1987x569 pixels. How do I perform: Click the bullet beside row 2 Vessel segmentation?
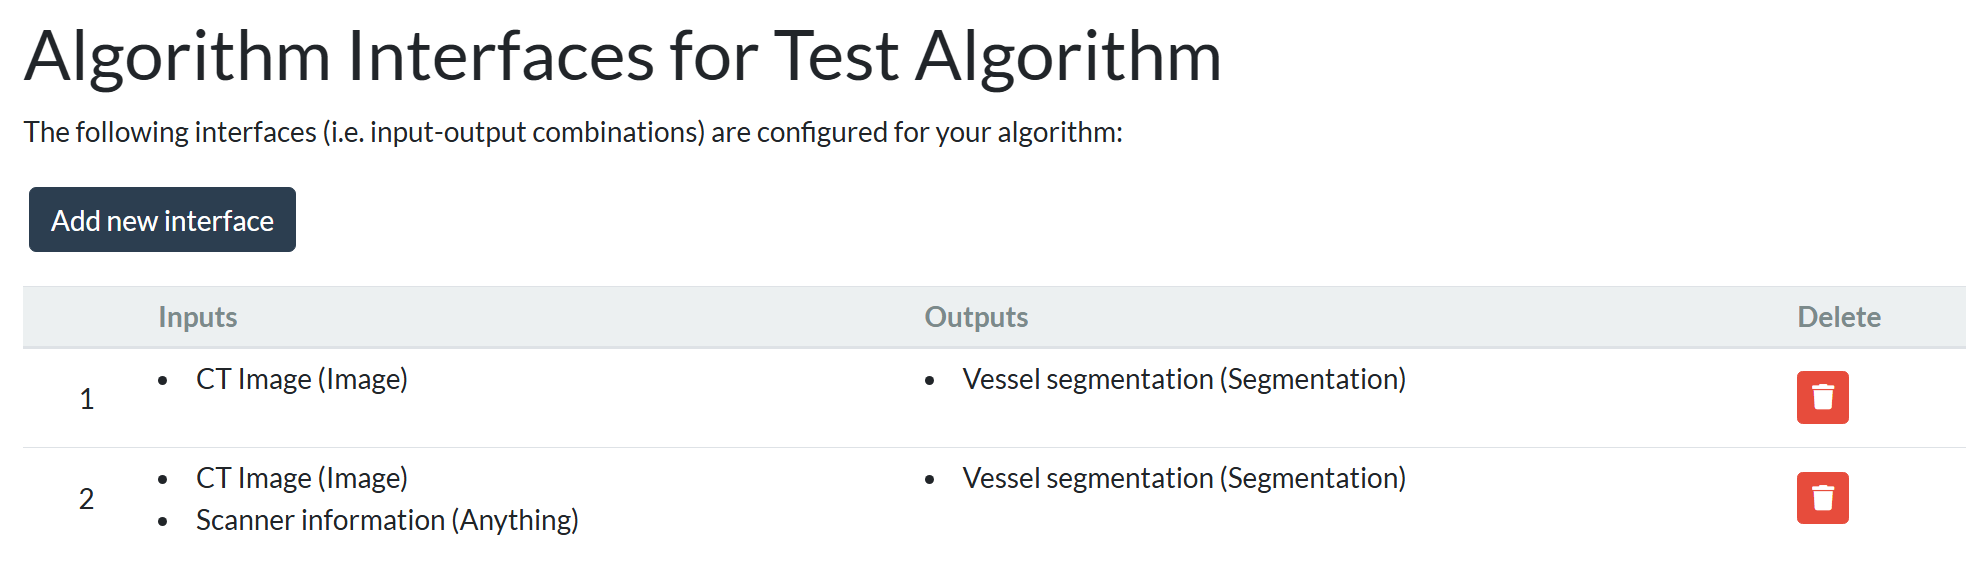point(930,480)
